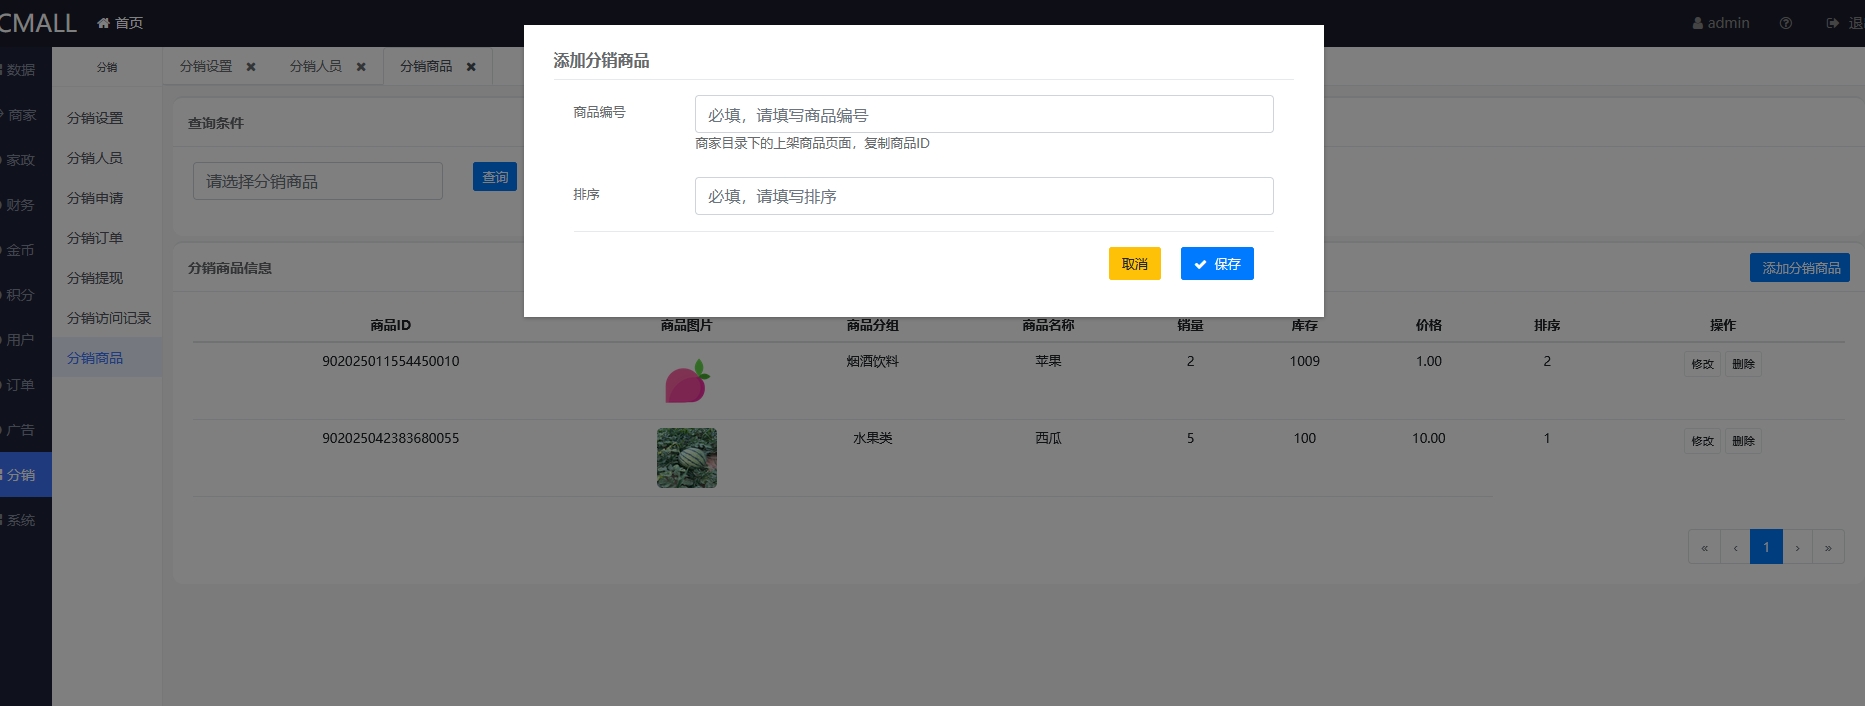Jump to the last page arrow
1865x706 pixels.
pos(1828,548)
